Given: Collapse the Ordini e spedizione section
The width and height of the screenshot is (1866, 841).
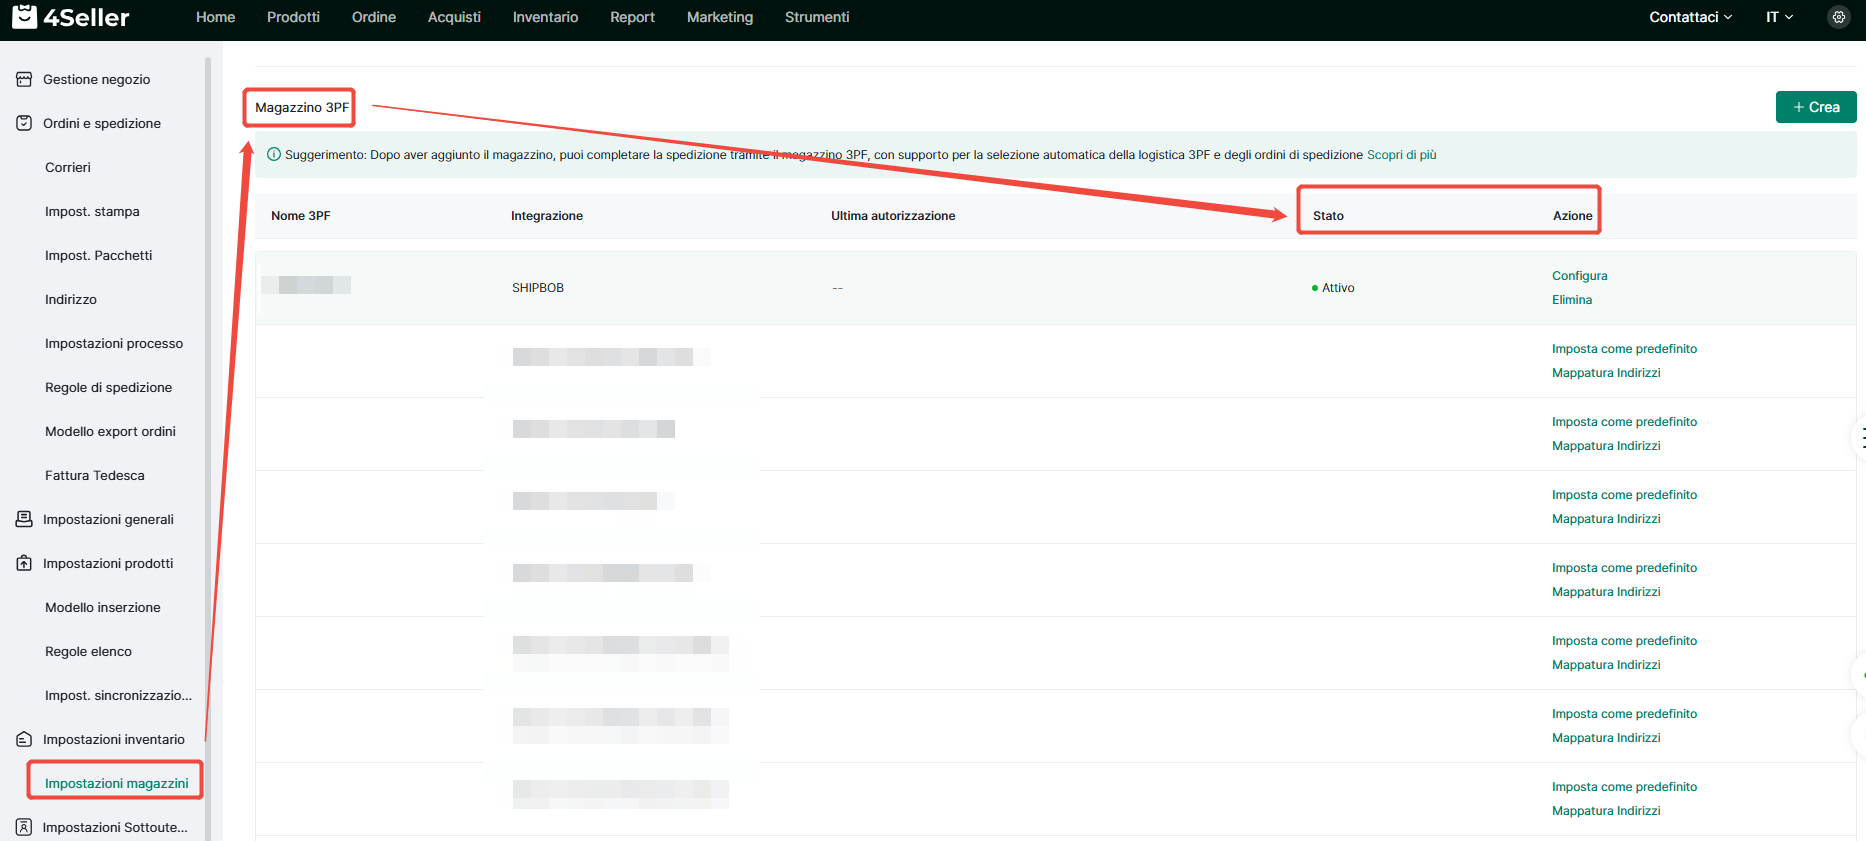Looking at the screenshot, I should (x=101, y=123).
